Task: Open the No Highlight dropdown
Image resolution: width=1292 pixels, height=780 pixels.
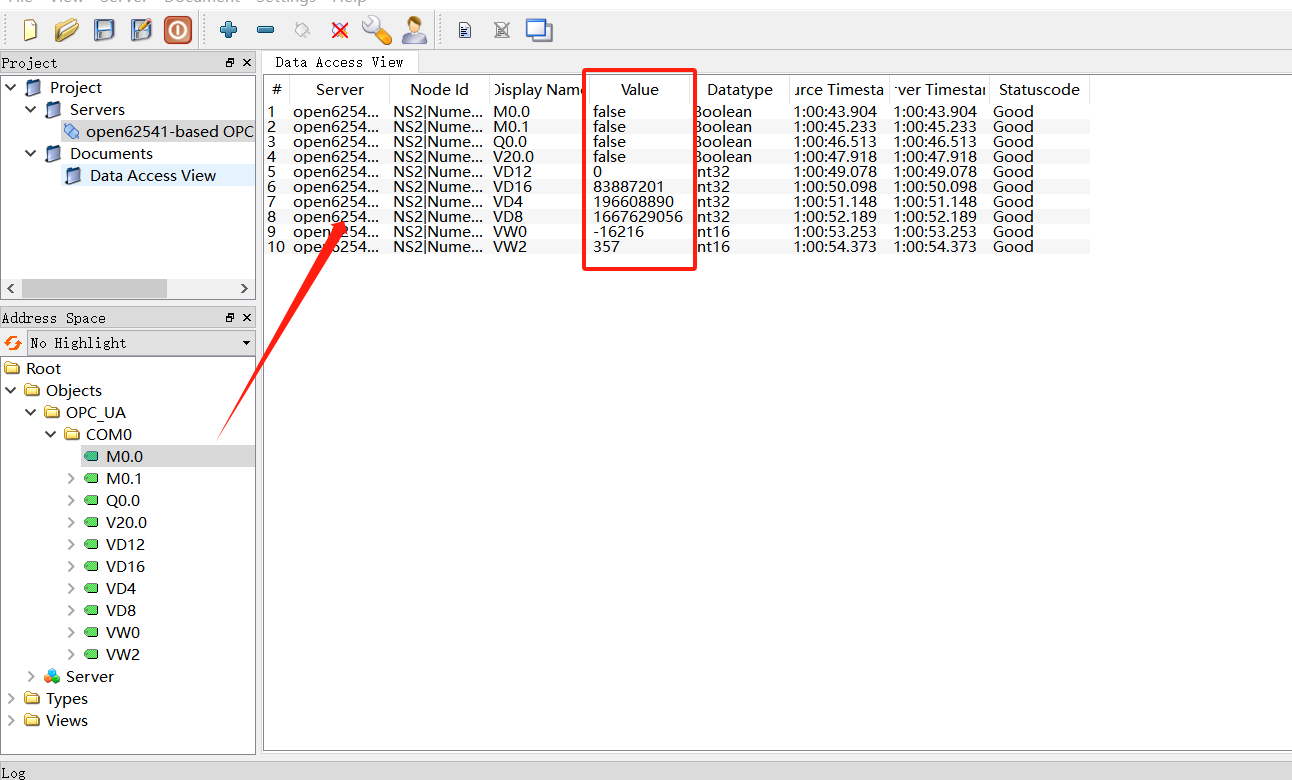Action: (x=140, y=343)
